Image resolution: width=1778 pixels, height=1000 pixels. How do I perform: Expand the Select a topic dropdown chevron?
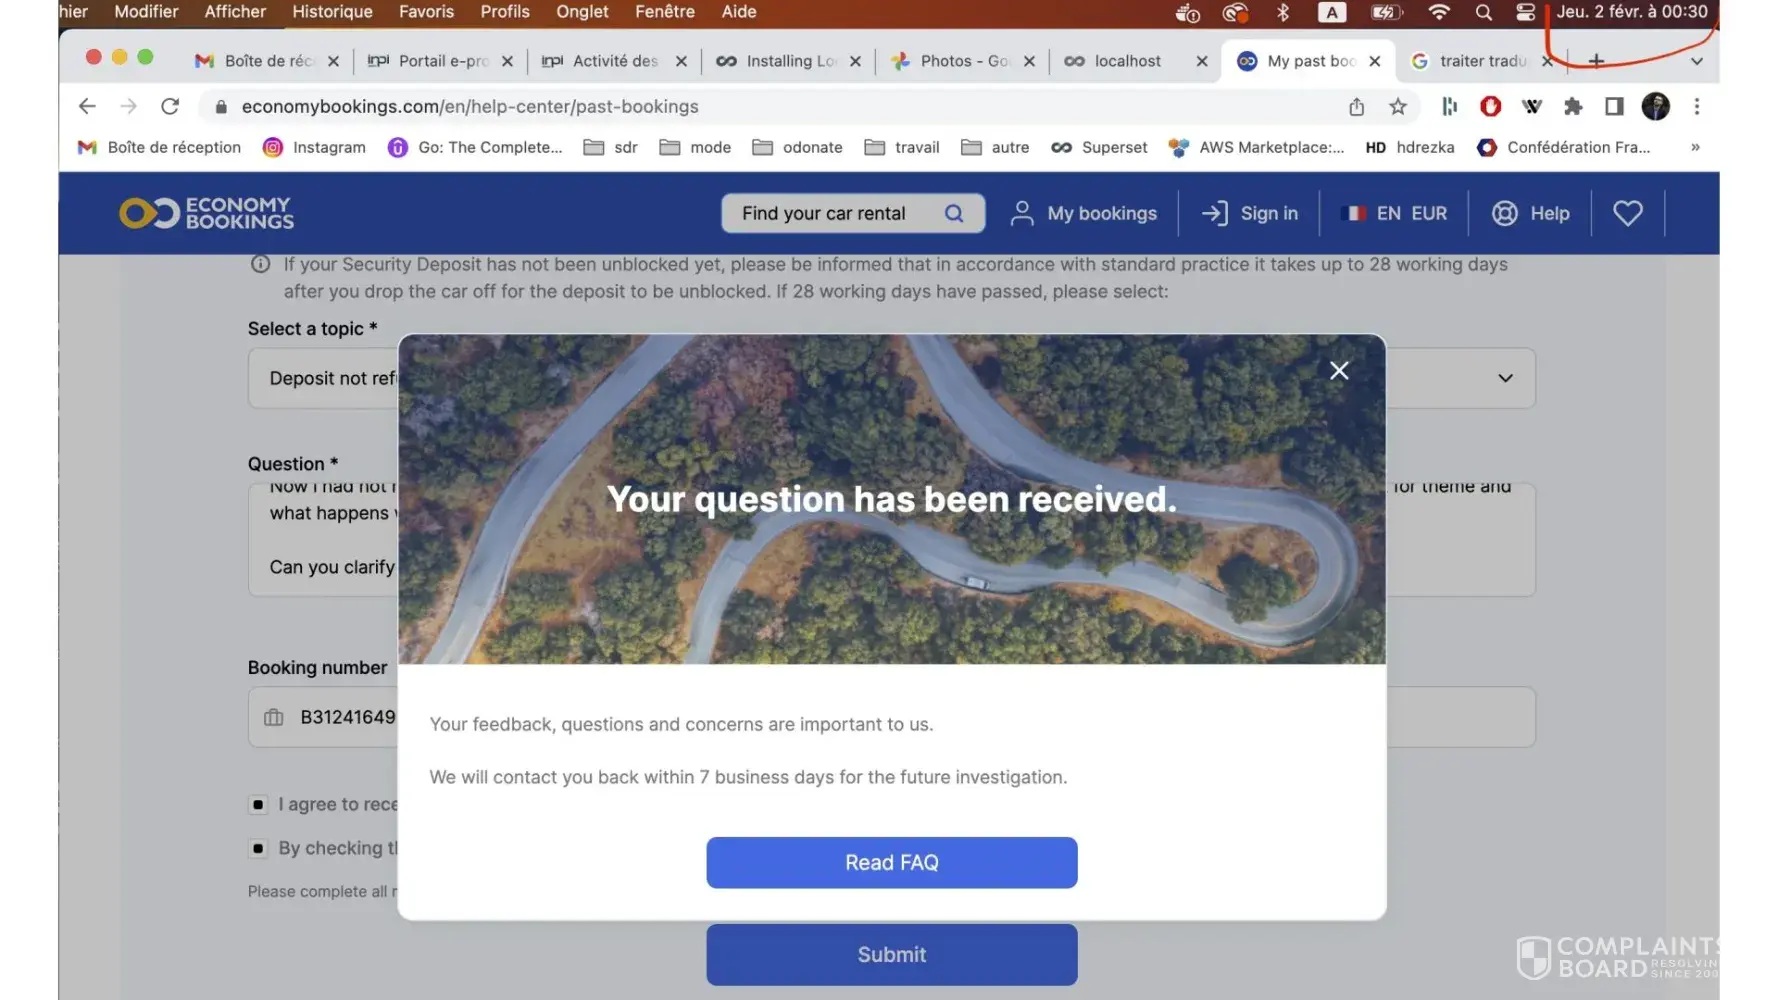click(x=1505, y=378)
